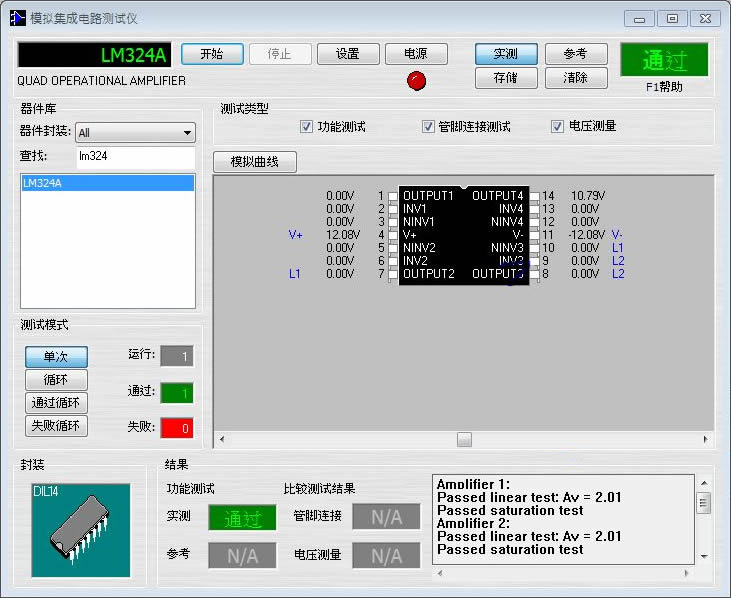Click the 电压测量 N/A indicator
The image size is (731, 598).
coord(386,556)
